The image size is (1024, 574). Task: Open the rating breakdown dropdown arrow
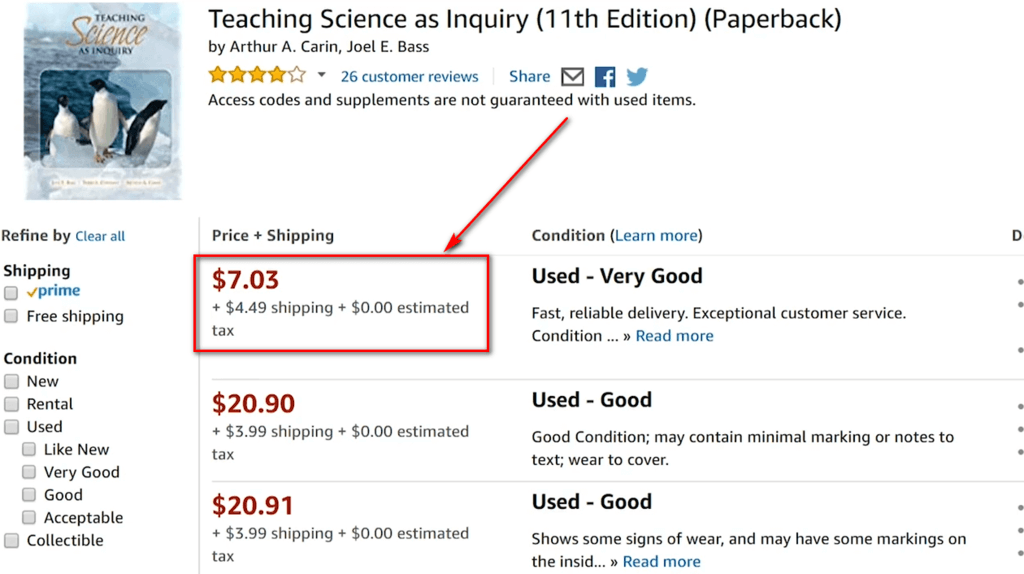(x=321, y=75)
